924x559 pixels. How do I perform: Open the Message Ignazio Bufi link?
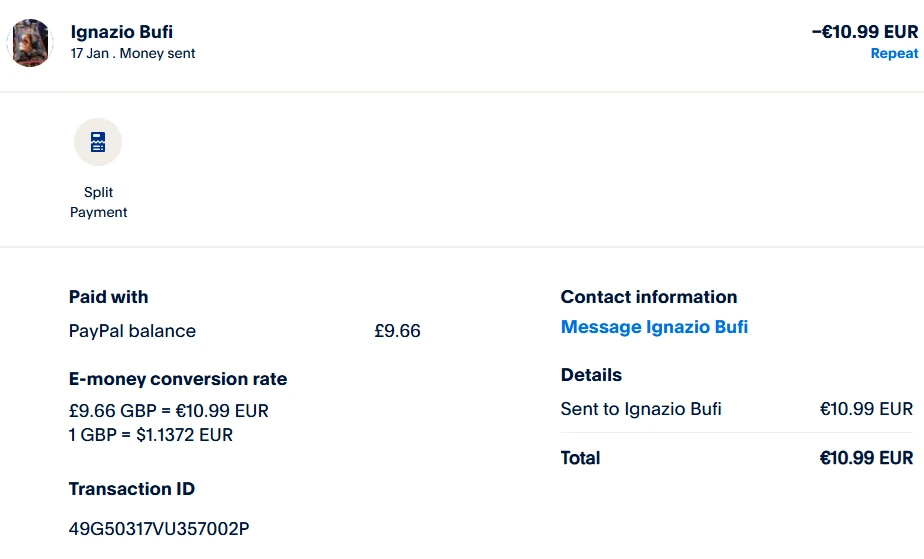pyautogui.click(x=654, y=327)
